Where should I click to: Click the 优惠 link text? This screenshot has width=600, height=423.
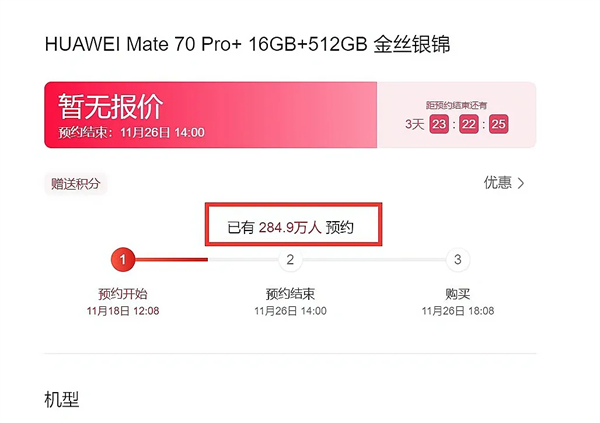[497, 183]
